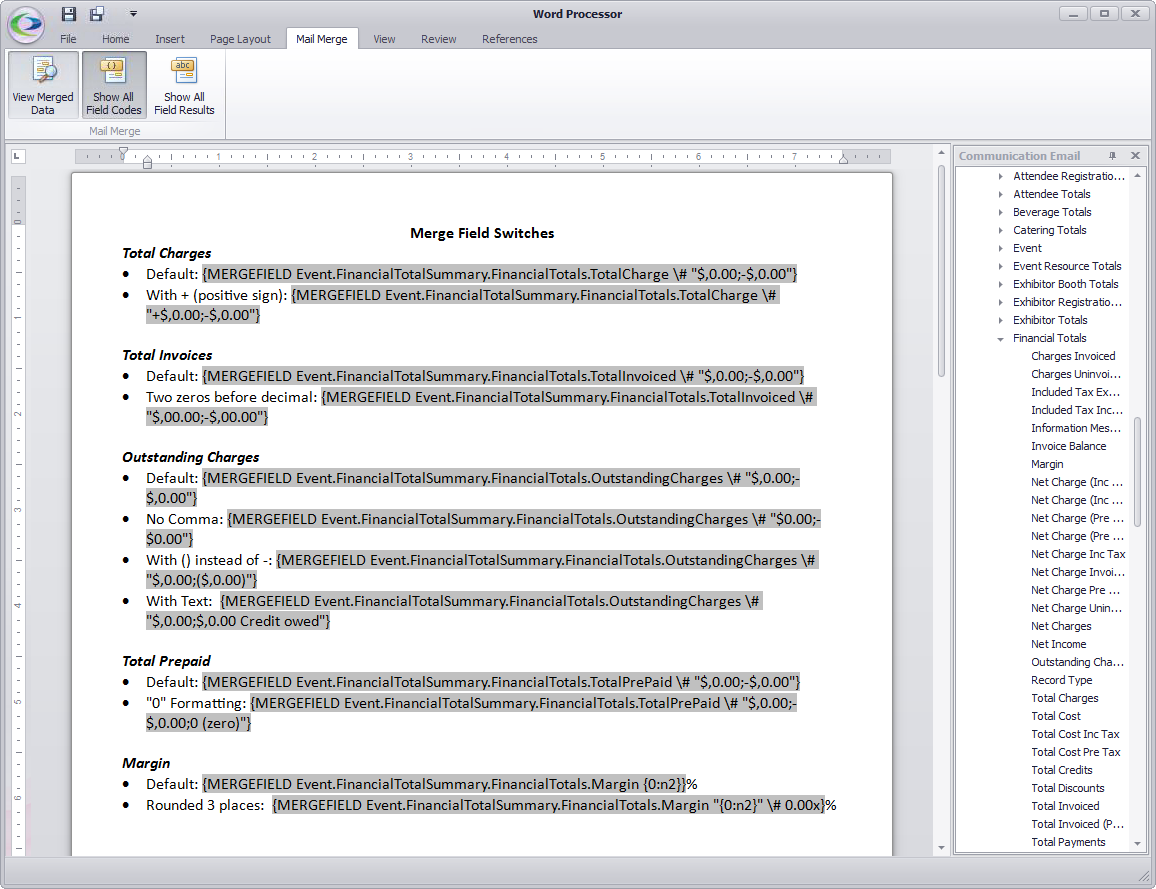Open the Page Layout tab
This screenshot has height=889, width=1156.
click(240, 39)
